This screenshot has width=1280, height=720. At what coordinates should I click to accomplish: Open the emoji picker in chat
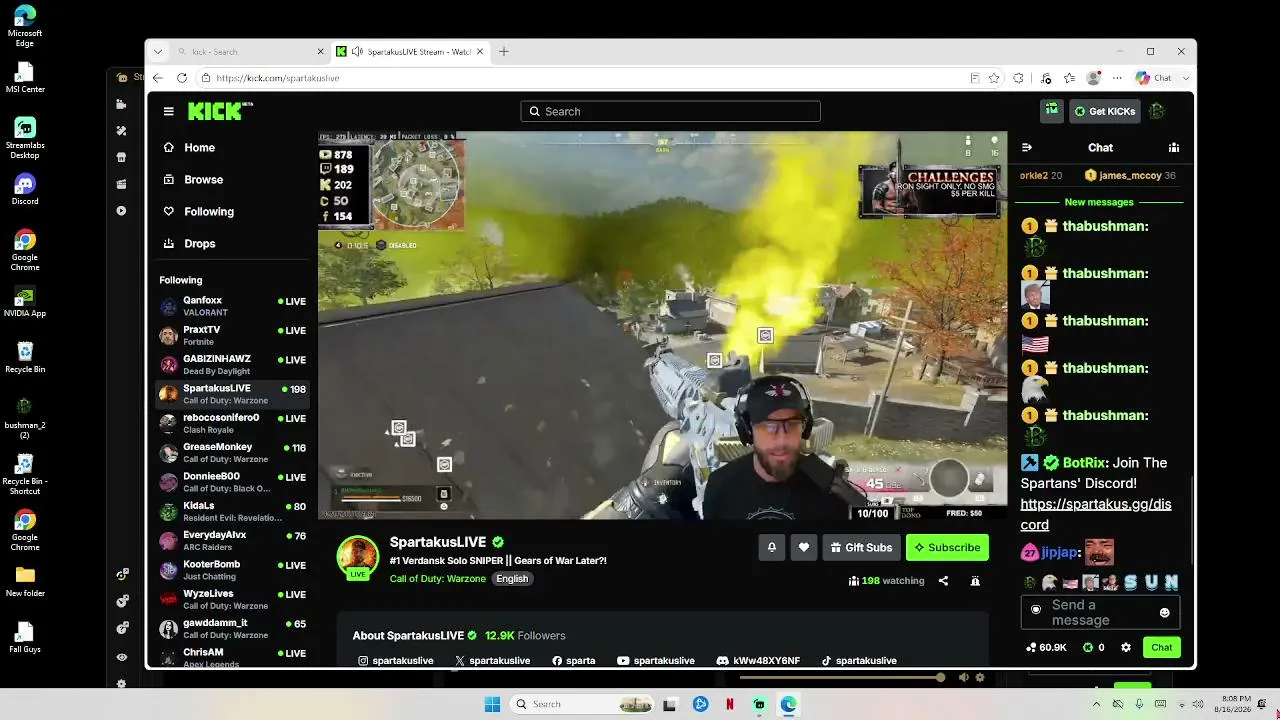[1164, 612]
